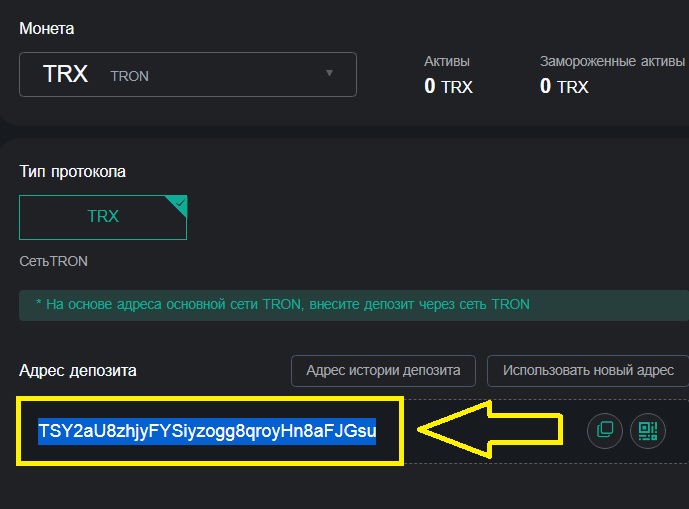The width and height of the screenshot is (689, 509).
Task: Click the Тип протокола heading
Action: click(x=73, y=171)
